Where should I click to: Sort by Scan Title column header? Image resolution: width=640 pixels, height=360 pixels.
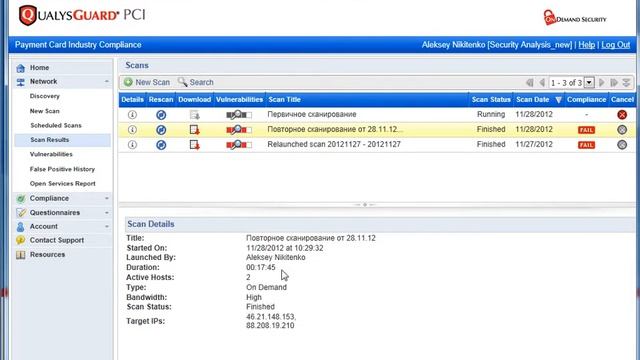pos(284,100)
